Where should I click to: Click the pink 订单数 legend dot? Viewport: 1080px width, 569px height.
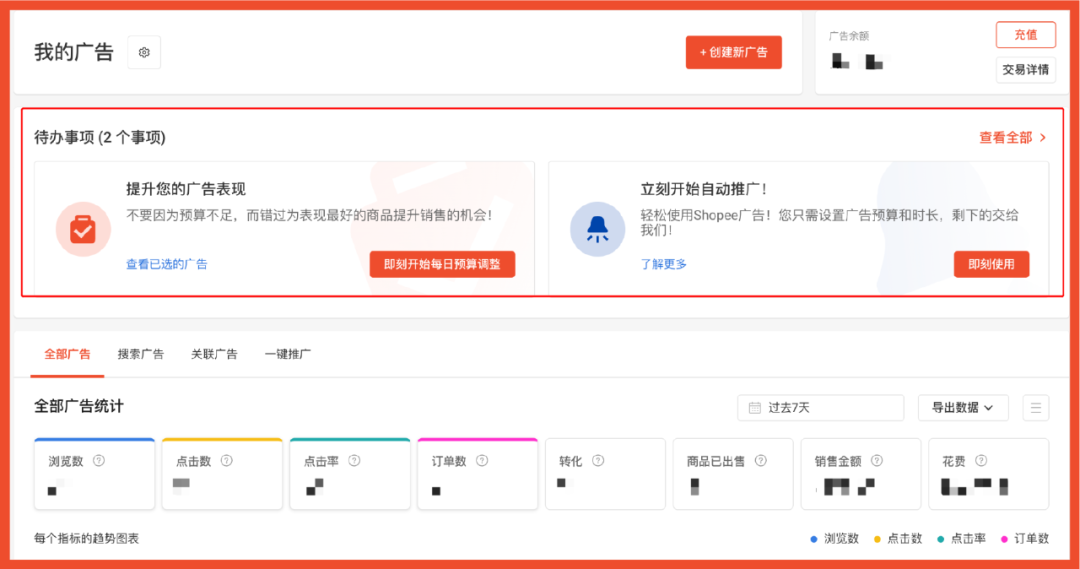click(x=1004, y=539)
